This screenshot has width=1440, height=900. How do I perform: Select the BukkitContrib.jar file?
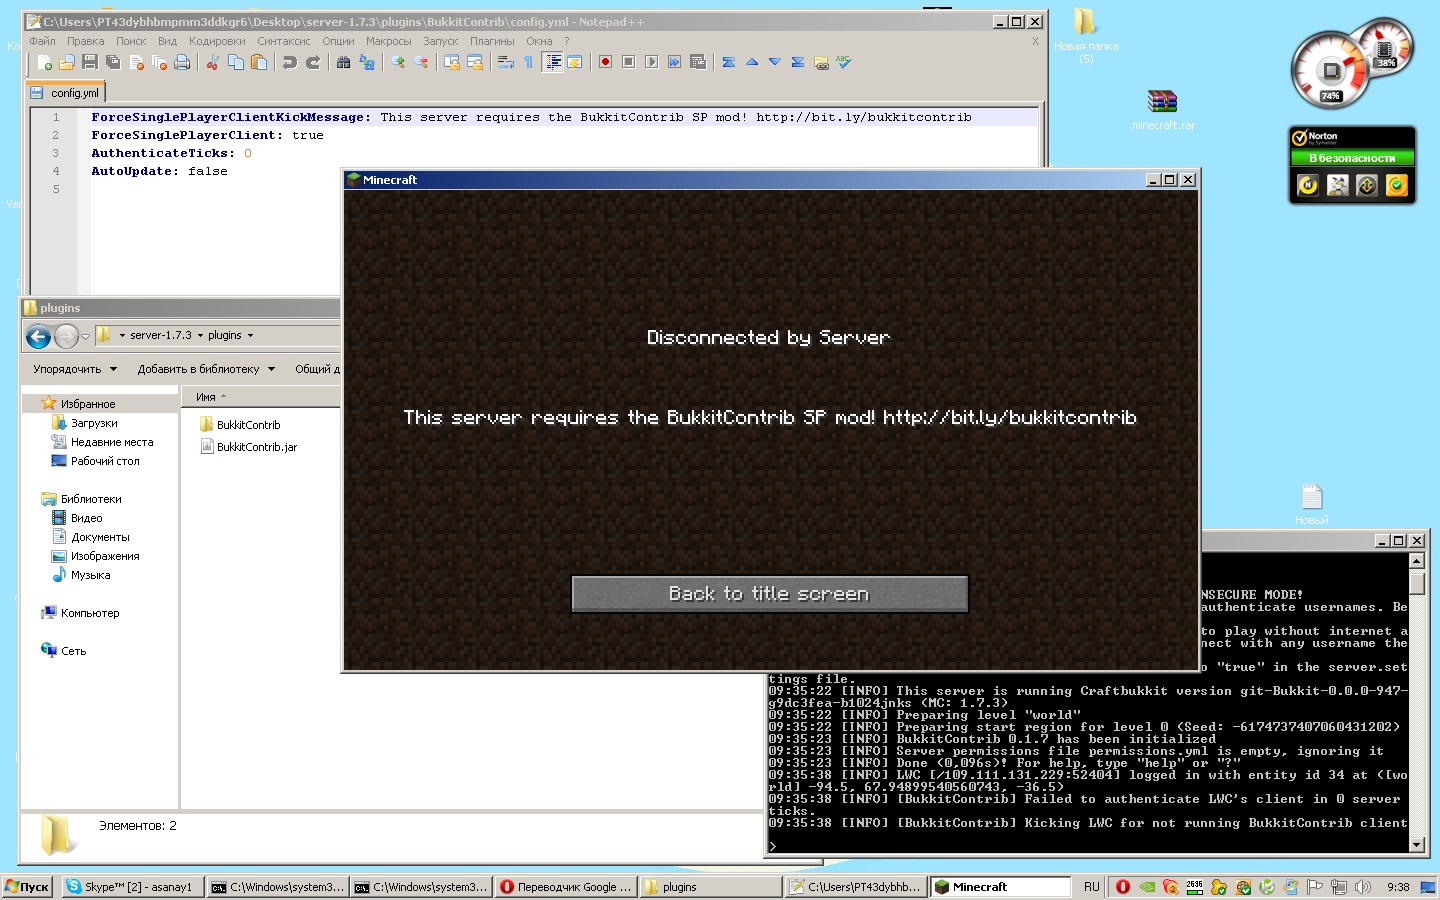pos(249,447)
